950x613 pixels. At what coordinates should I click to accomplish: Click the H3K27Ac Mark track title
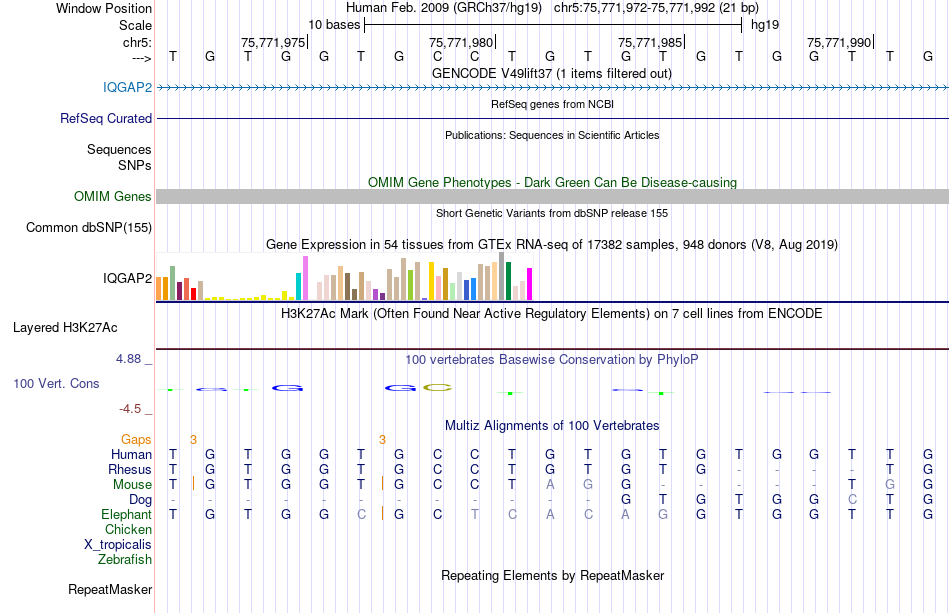(x=552, y=314)
